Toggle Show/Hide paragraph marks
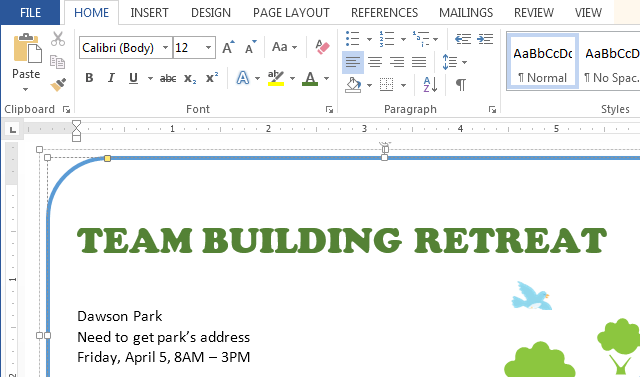640x377 pixels. (461, 84)
